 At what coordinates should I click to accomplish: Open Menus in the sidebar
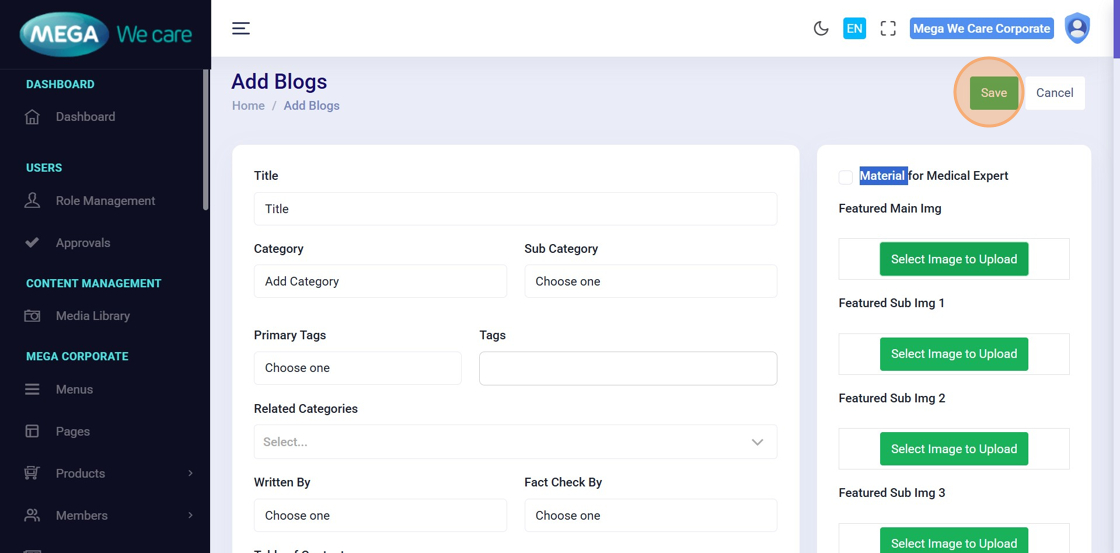point(74,390)
